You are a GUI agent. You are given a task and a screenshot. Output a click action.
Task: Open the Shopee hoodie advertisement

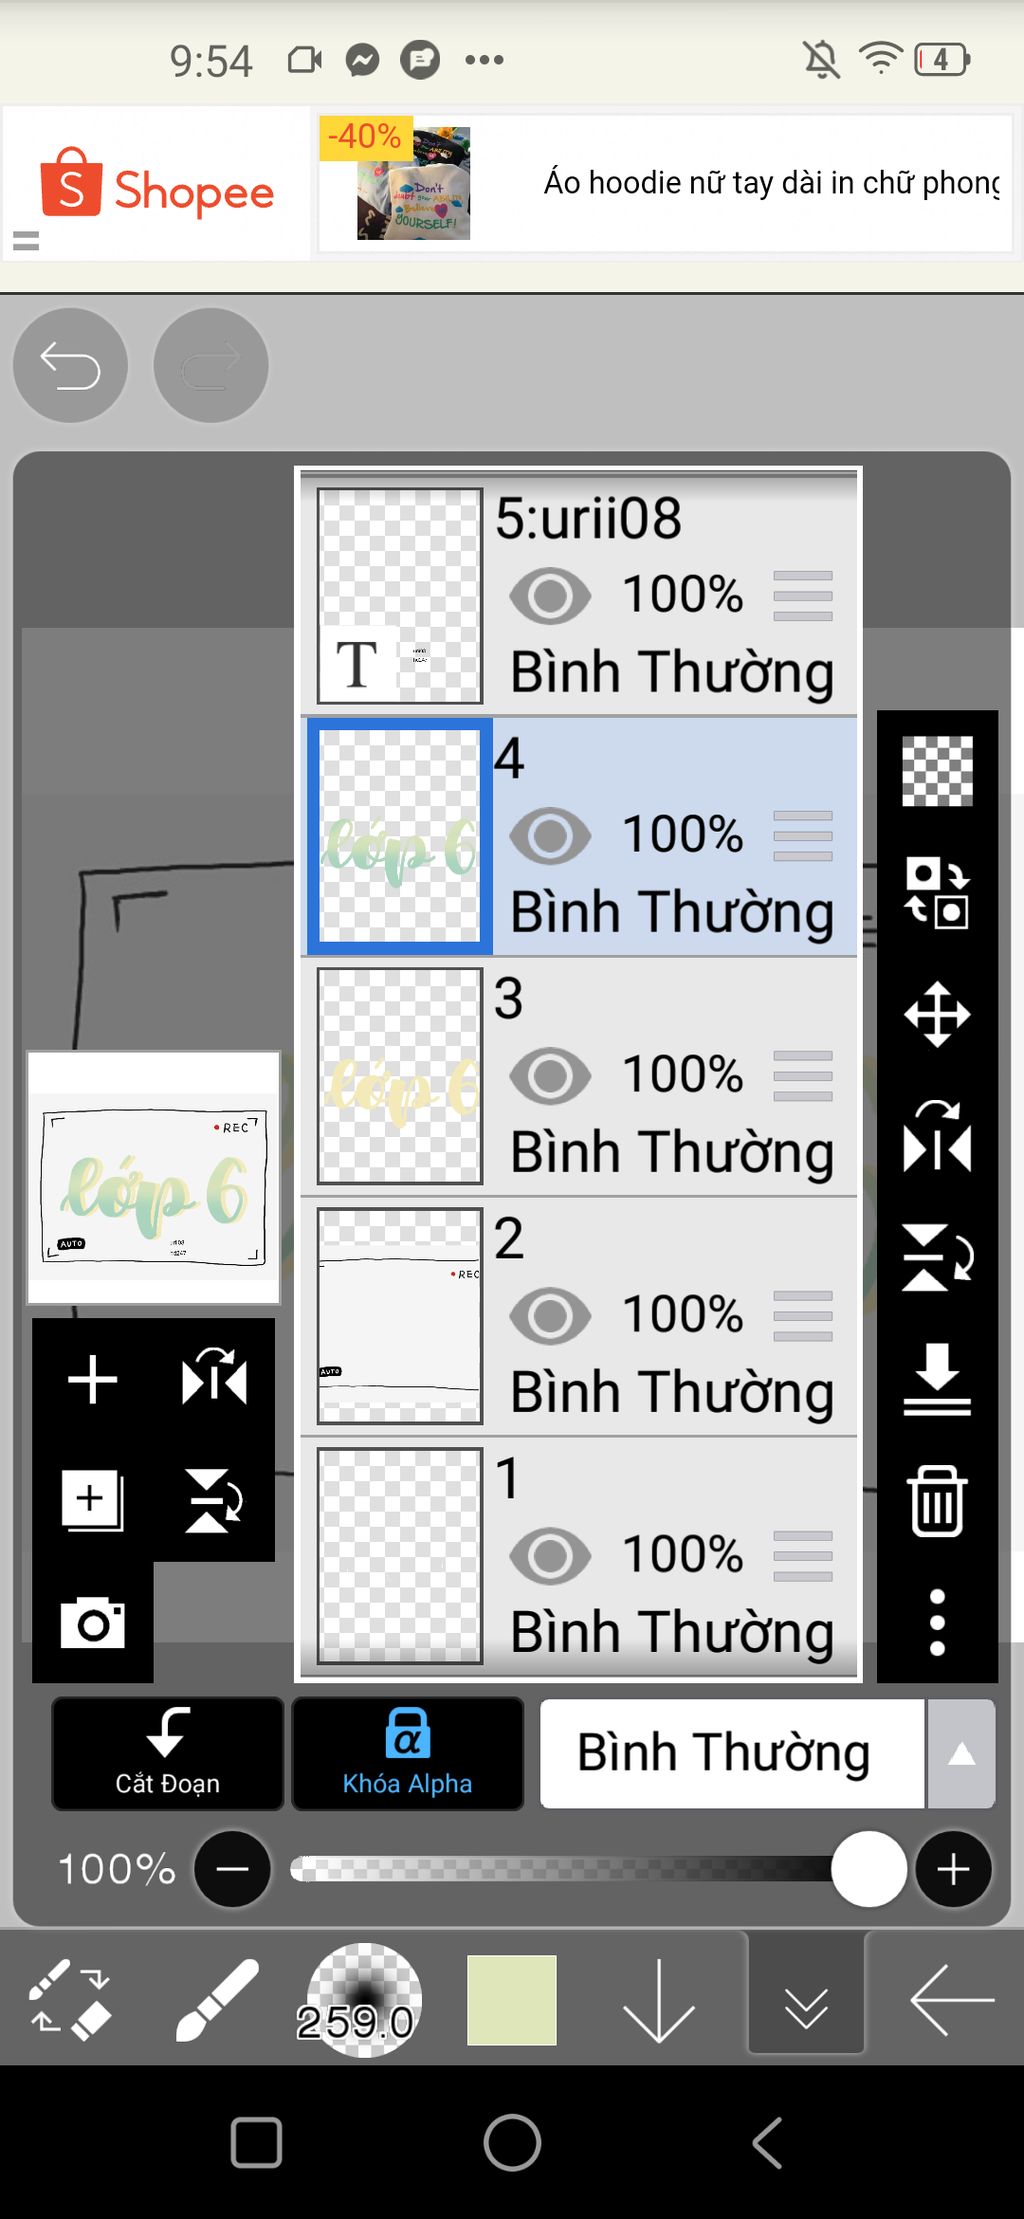coord(665,184)
